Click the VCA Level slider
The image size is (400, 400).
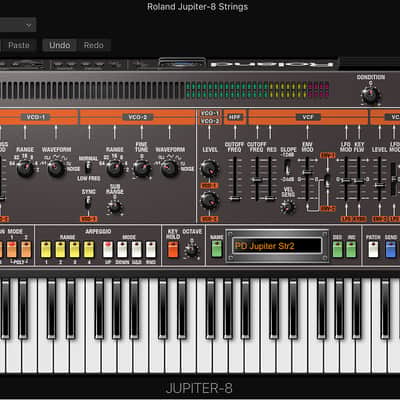coord(379,179)
